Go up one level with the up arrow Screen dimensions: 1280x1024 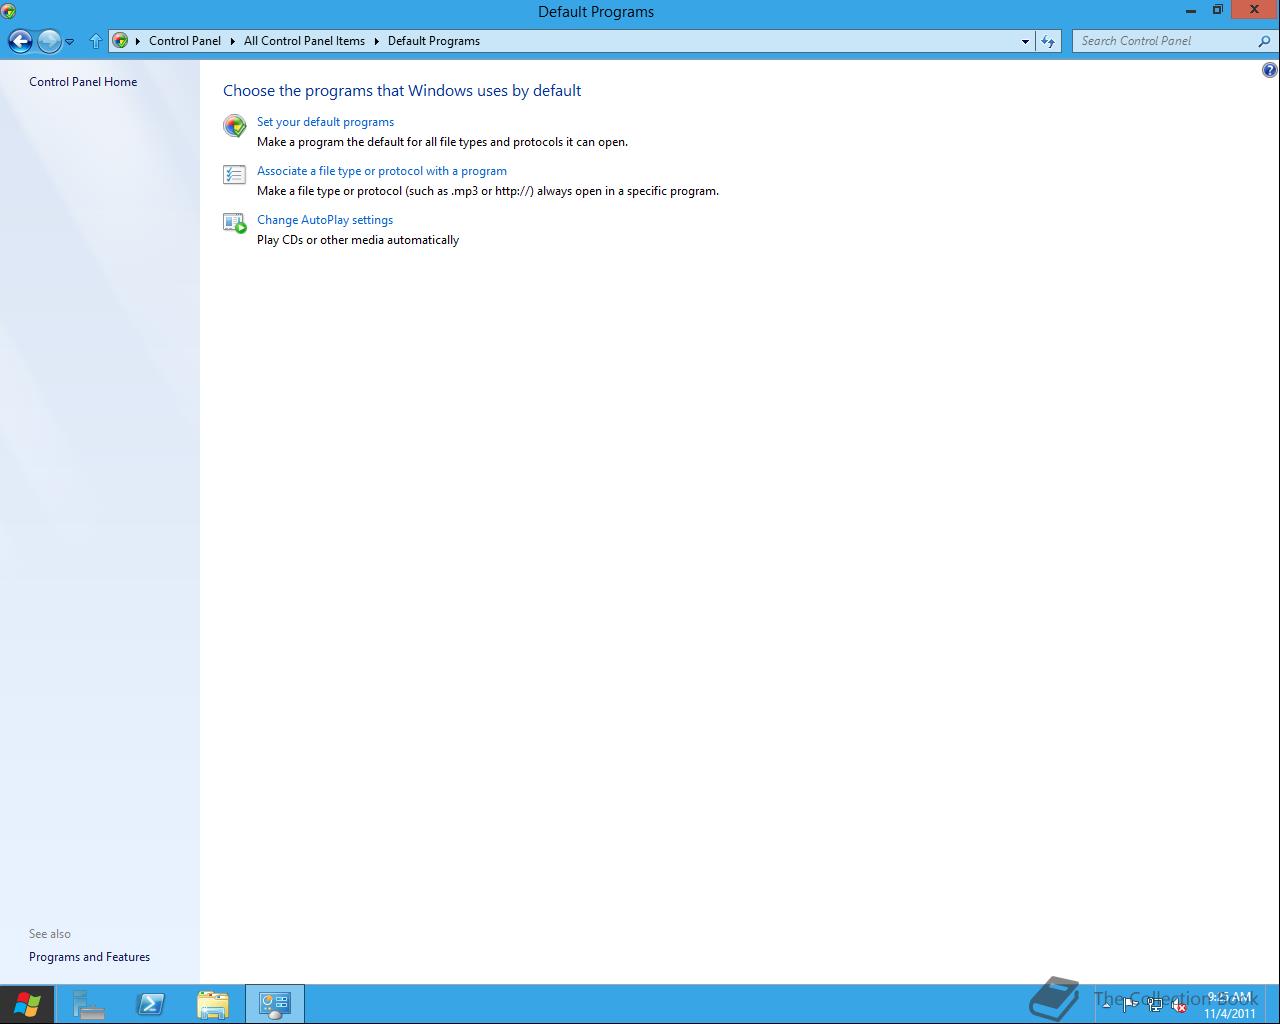coord(96,41)
